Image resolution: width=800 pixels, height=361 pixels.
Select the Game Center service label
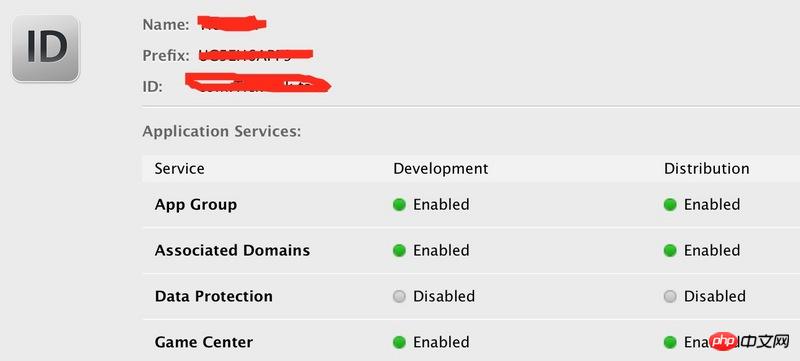(x=204, y=342)
